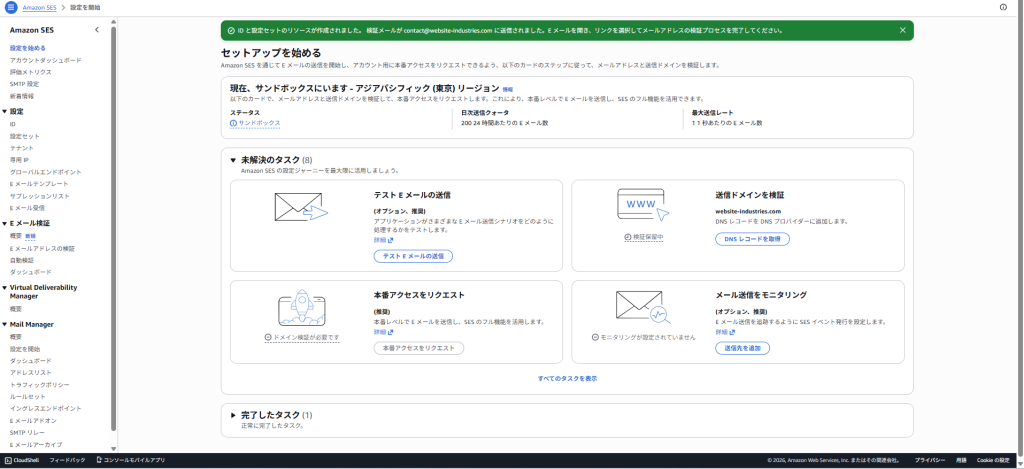The width and height of the screenshot is (1024, 469).
Task: Open the hamburger navigation menu icon
Action: [x=10, y=7]
